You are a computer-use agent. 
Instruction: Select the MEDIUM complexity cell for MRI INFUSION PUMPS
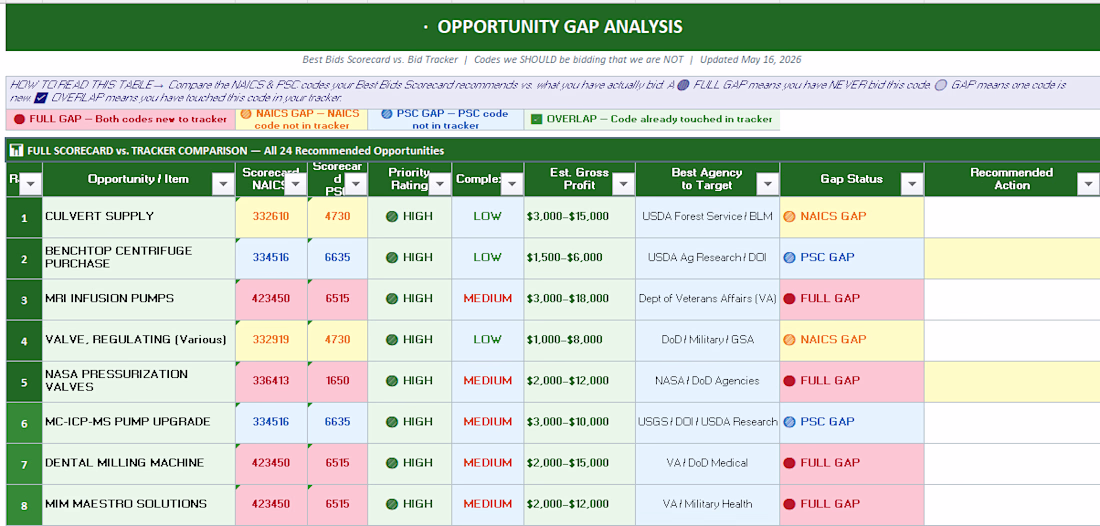488,299
